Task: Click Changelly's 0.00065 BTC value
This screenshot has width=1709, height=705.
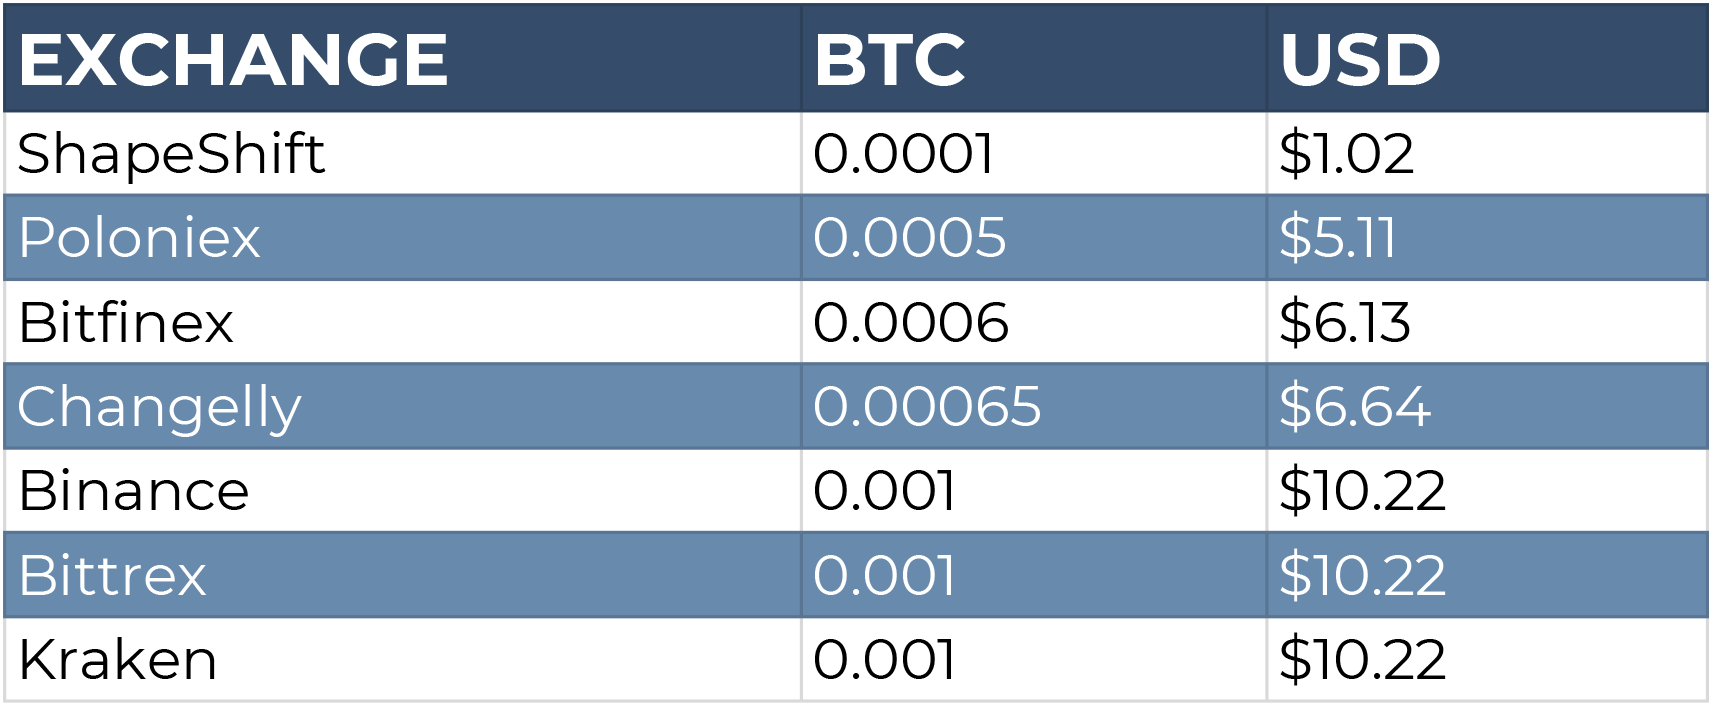Action: pyautogui.click(x=927, y=407)
